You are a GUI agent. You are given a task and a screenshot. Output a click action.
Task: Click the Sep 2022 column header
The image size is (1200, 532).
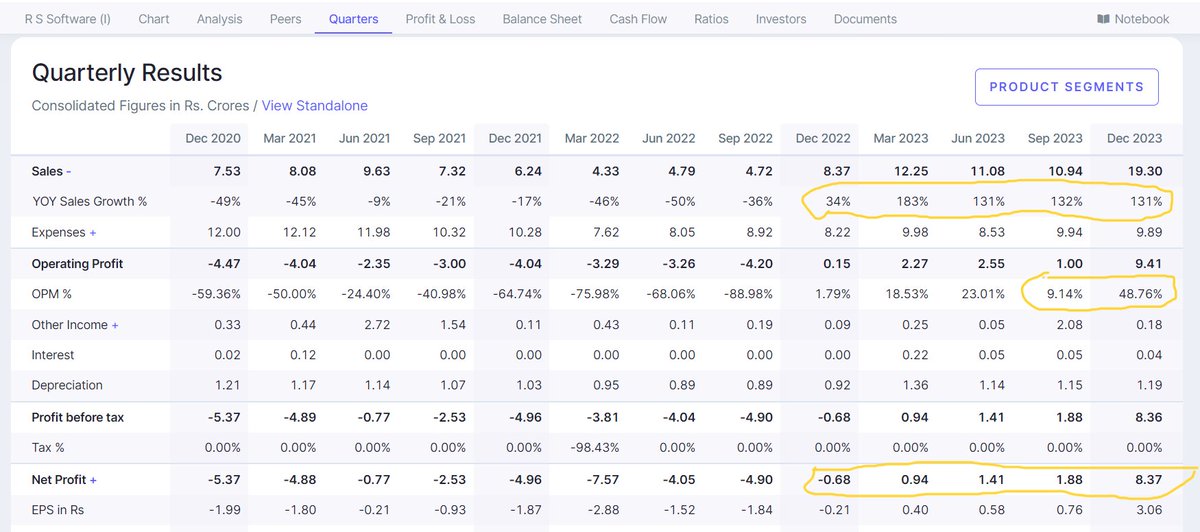tap(746, 139)
